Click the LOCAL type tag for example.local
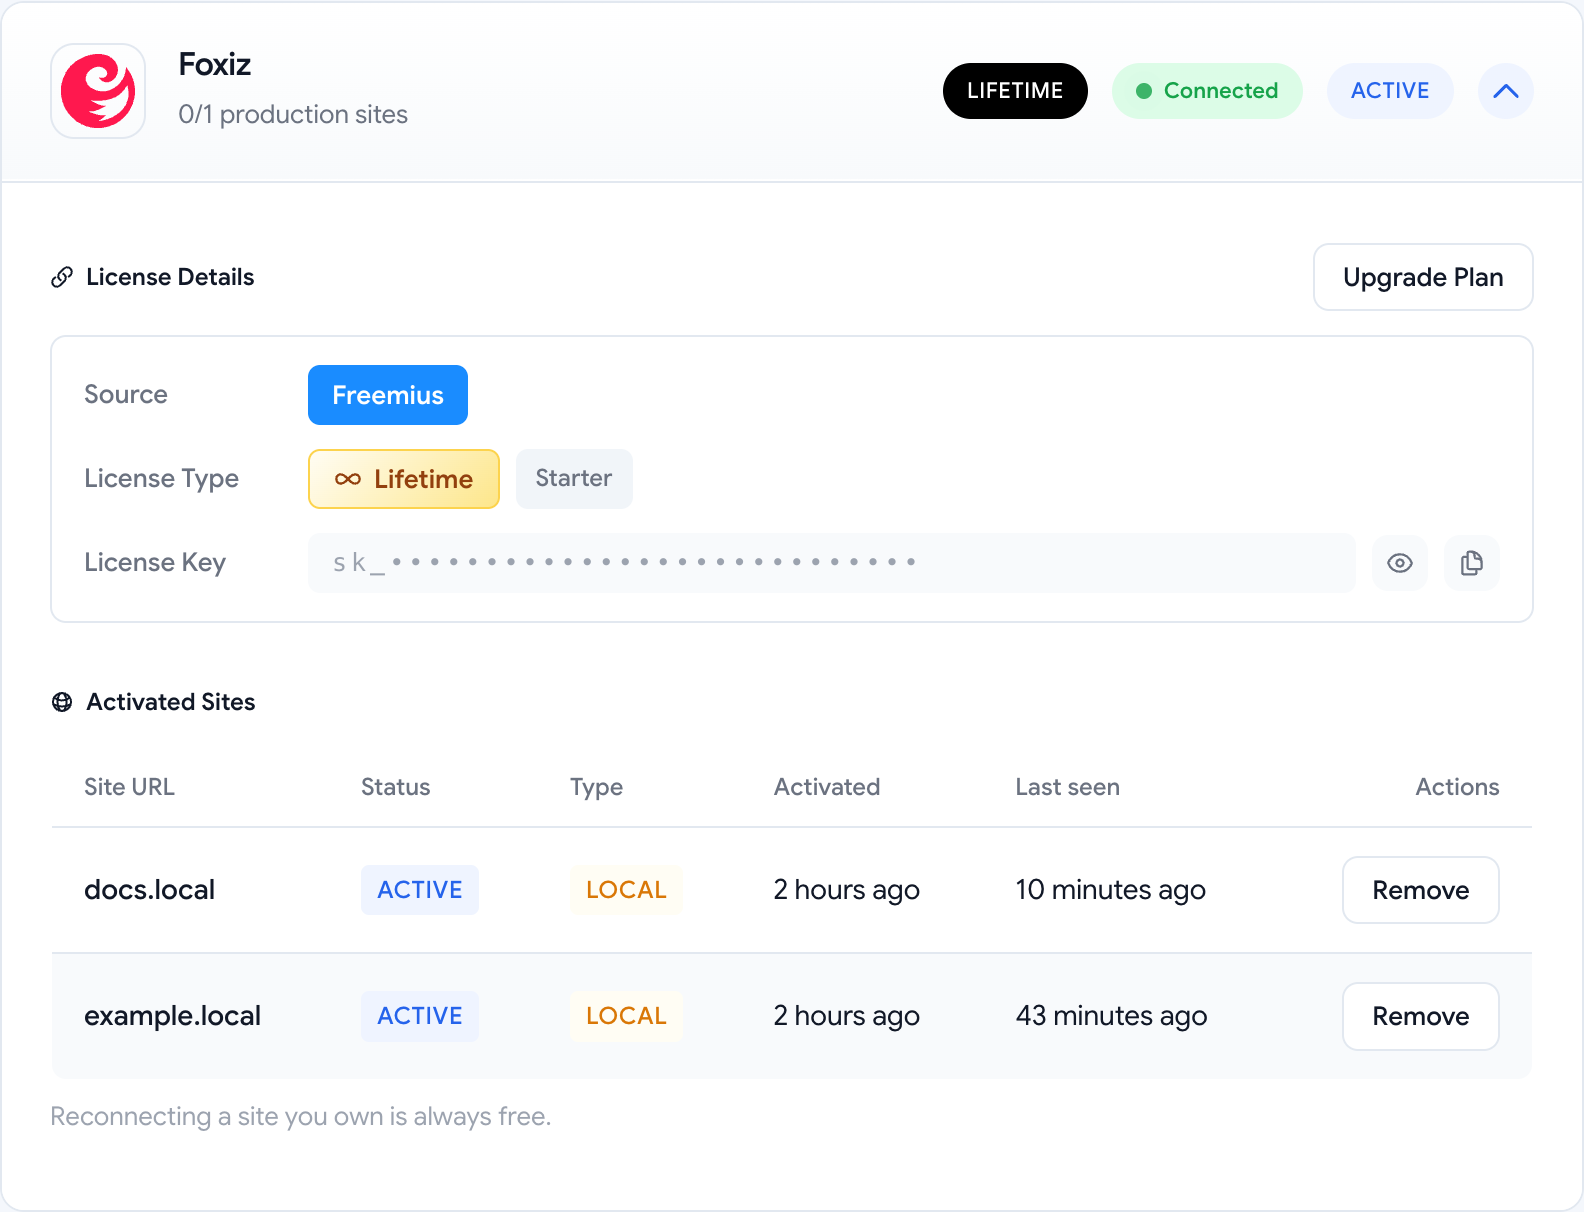The image size is (1584, 1212). coord(626,1016)
